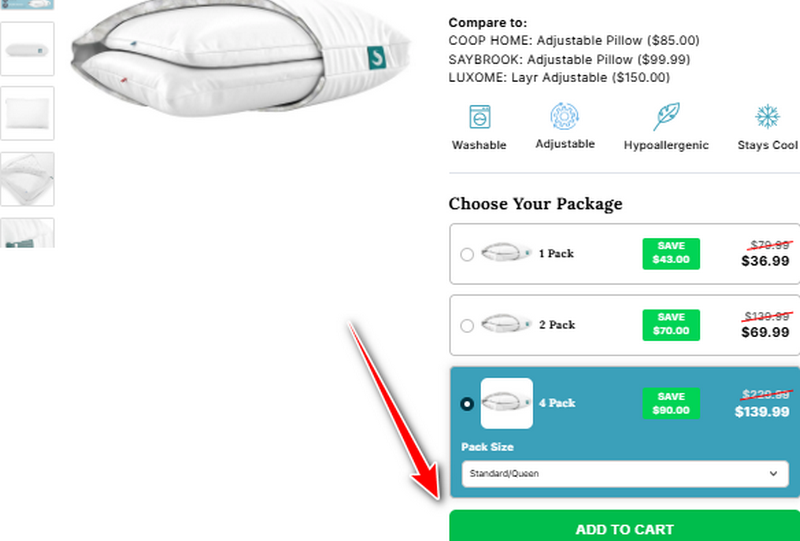Click the pillow image in 4 Pack option
Viewport: 800px width, 541px height.
[507, 403]
